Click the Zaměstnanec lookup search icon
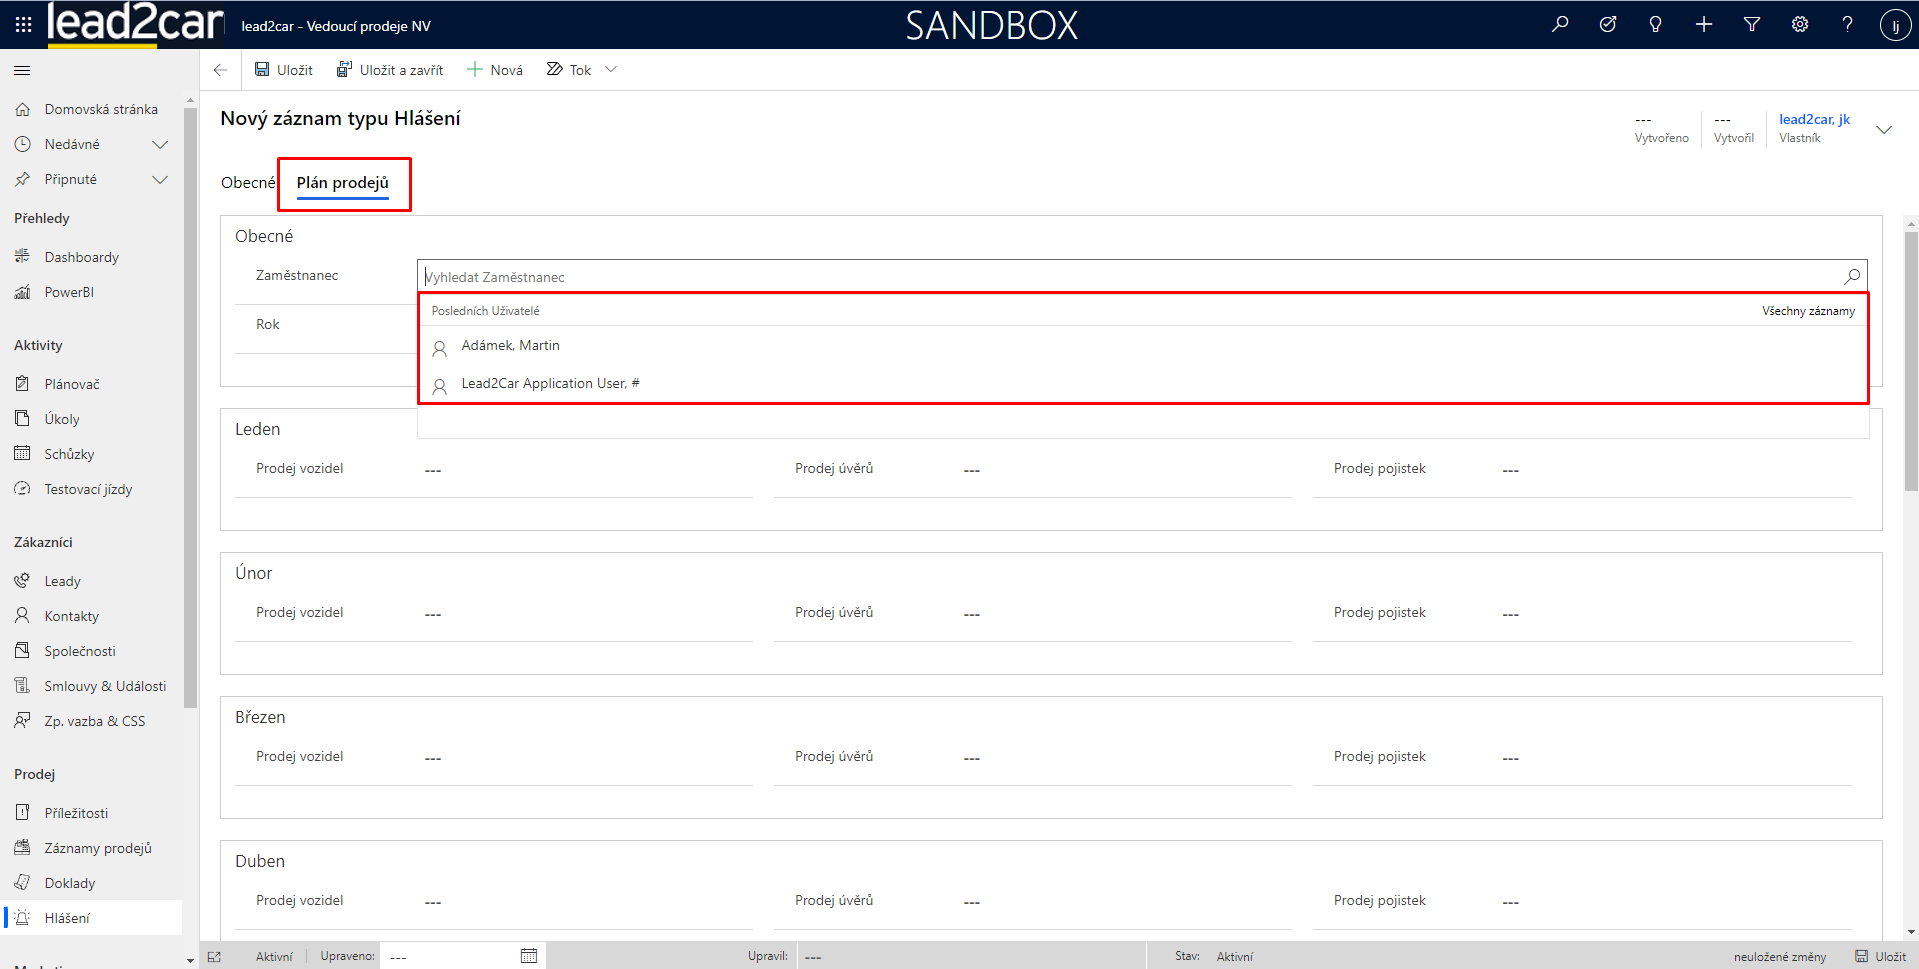Viewport: 1919px width, 969px height. (x=1852, y=276)
